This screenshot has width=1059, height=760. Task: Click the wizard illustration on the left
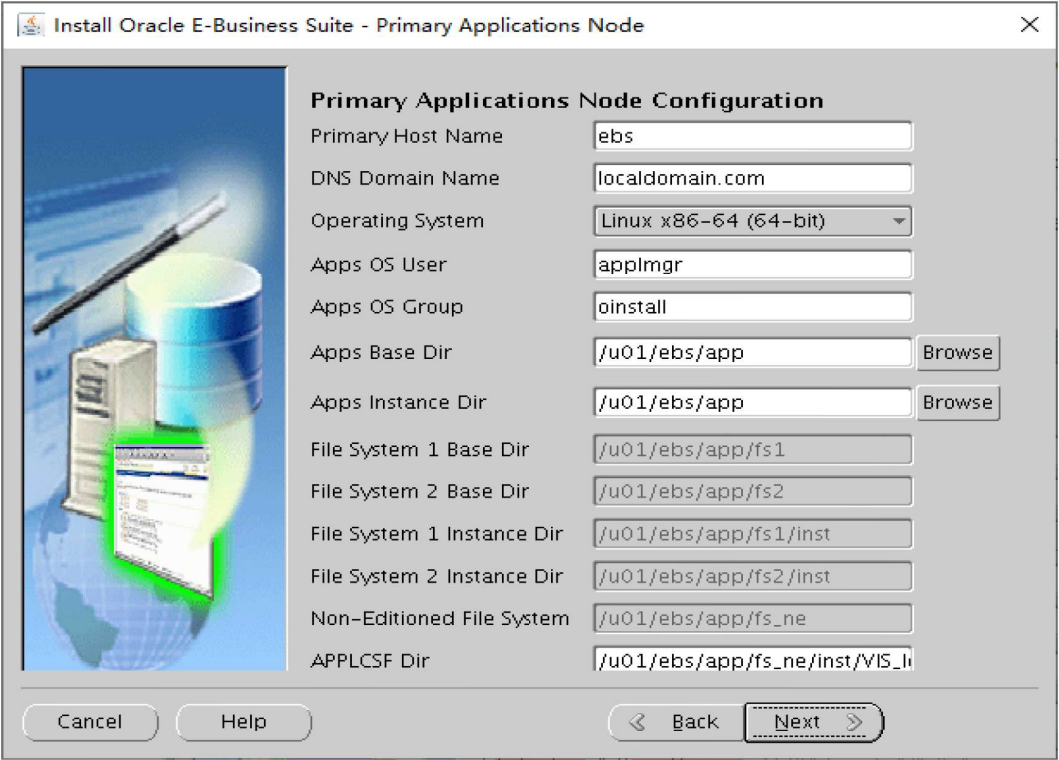pos(155,369)
